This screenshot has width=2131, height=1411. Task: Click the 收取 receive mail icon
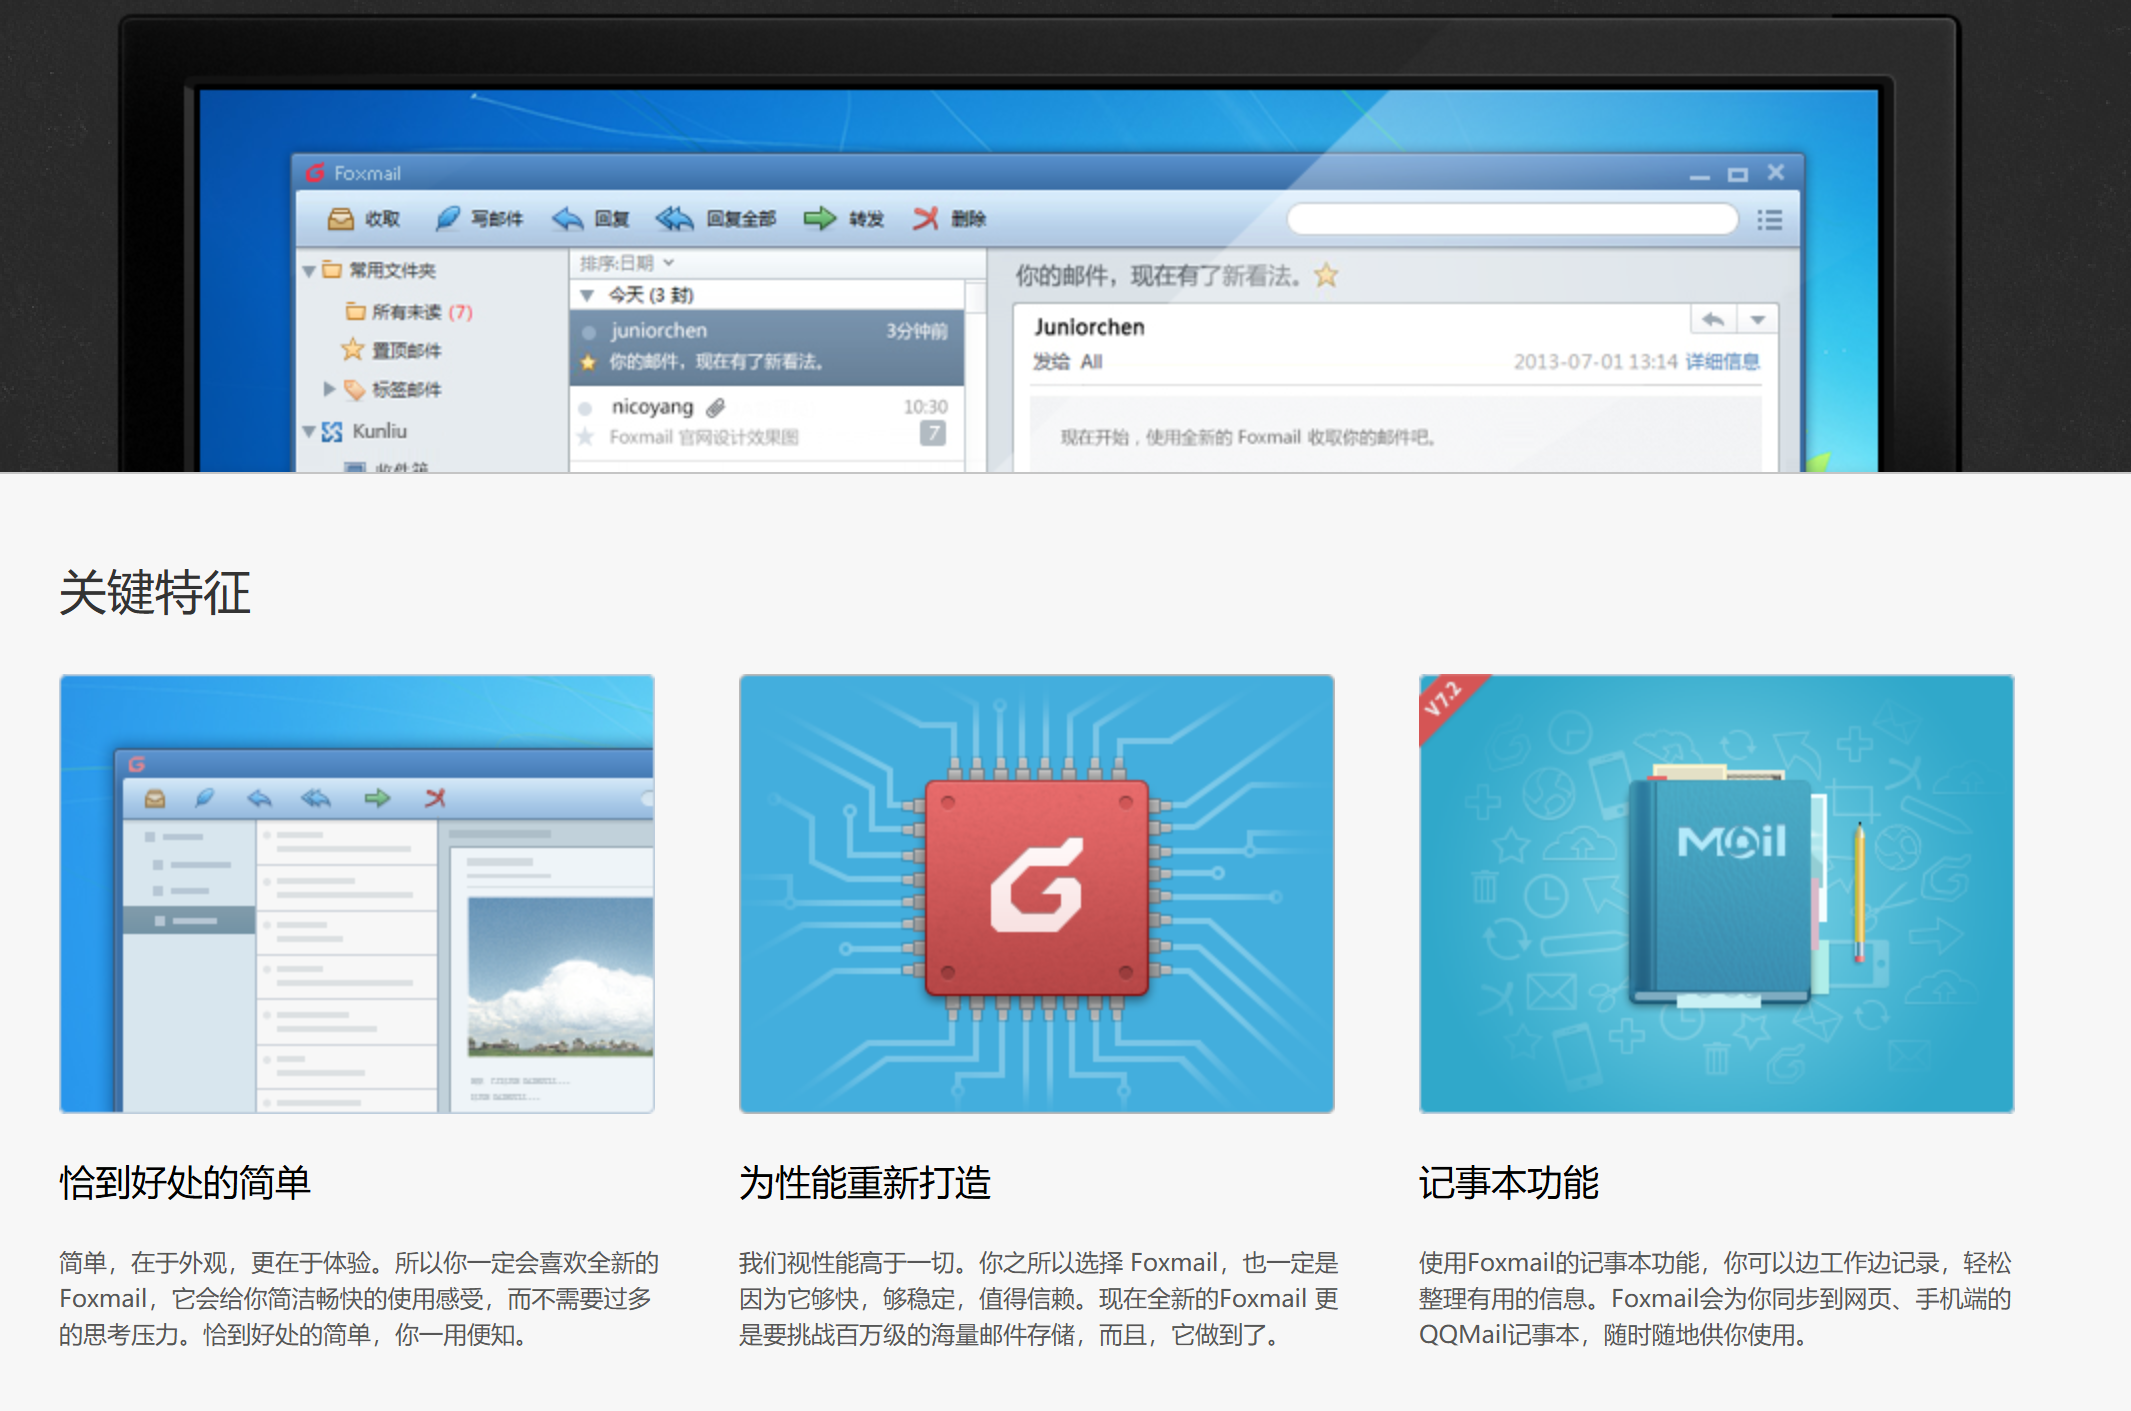[341, 218]
